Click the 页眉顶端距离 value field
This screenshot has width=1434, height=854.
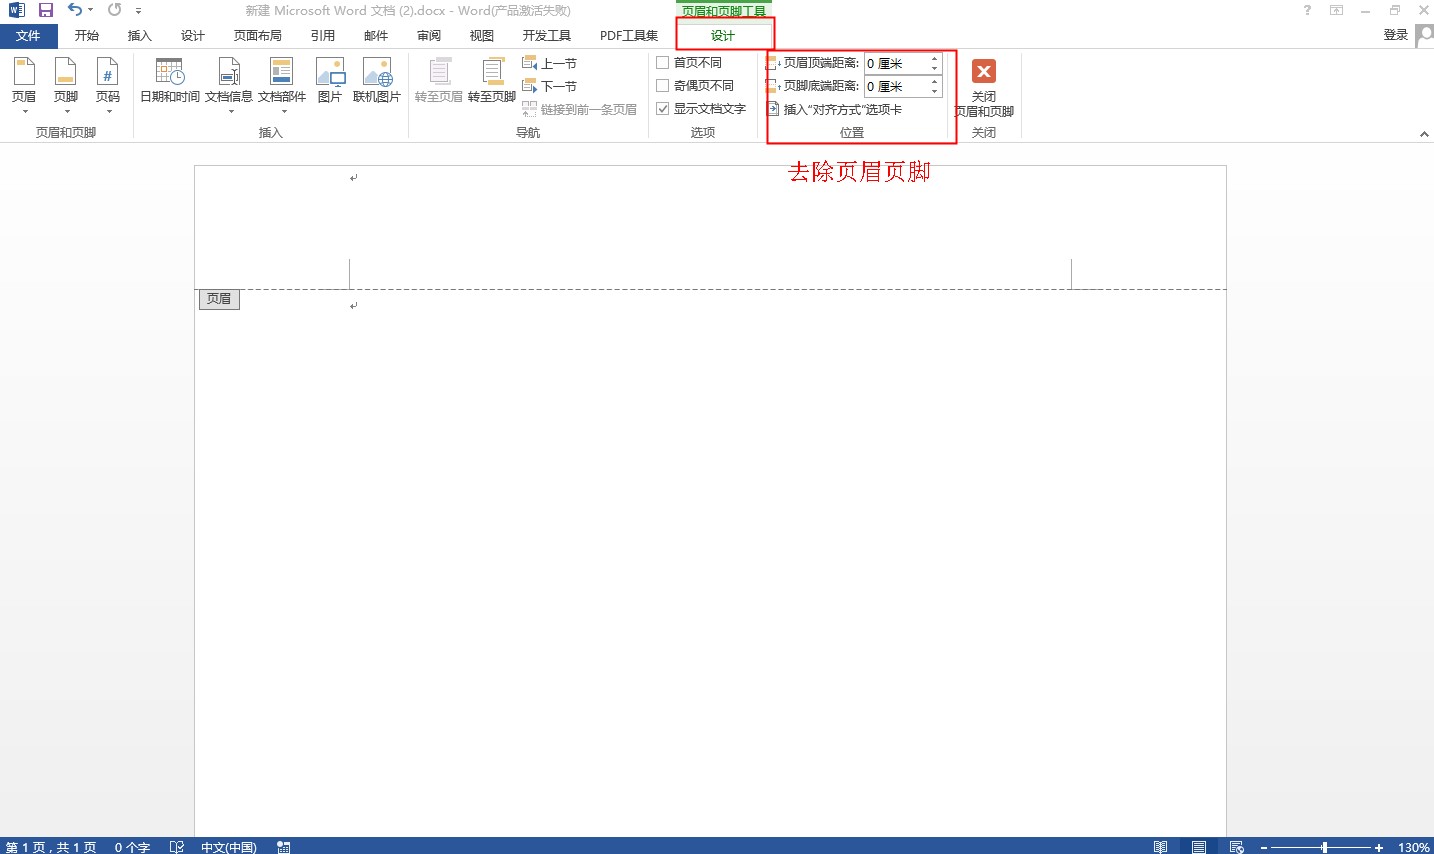896,63
